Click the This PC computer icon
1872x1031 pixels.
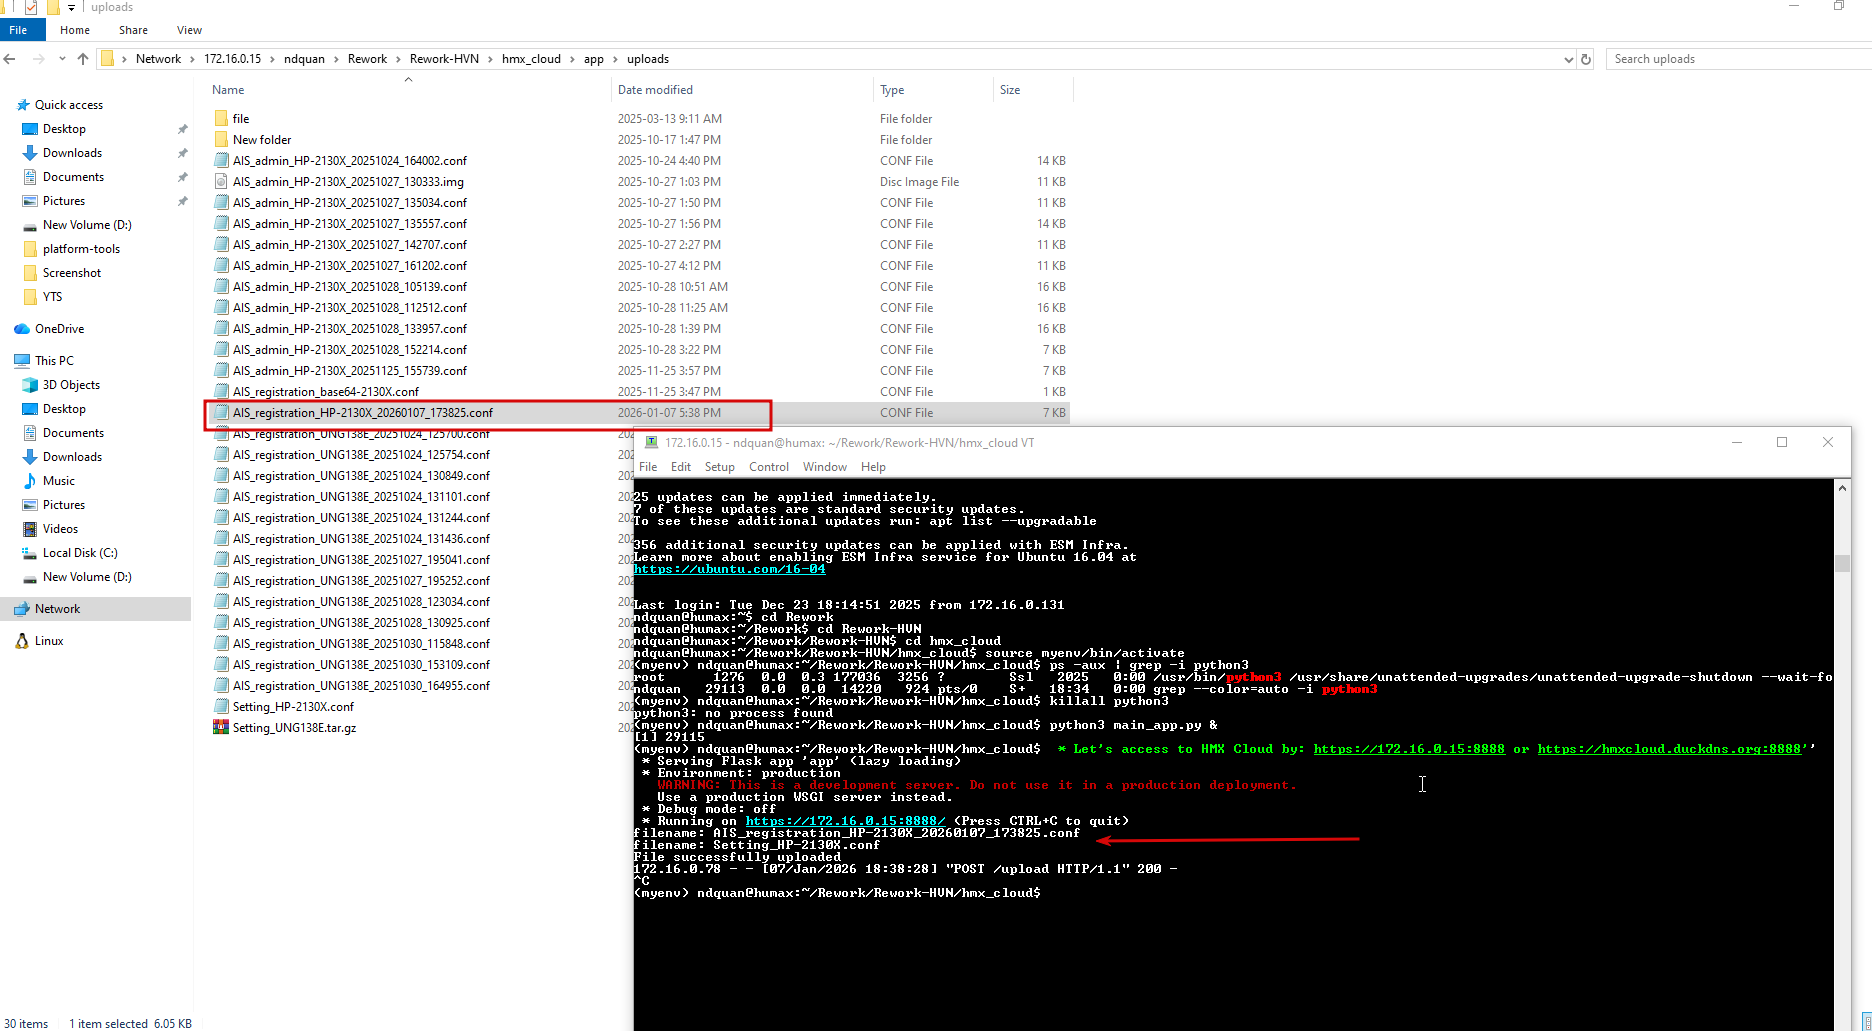coord(22,361)
